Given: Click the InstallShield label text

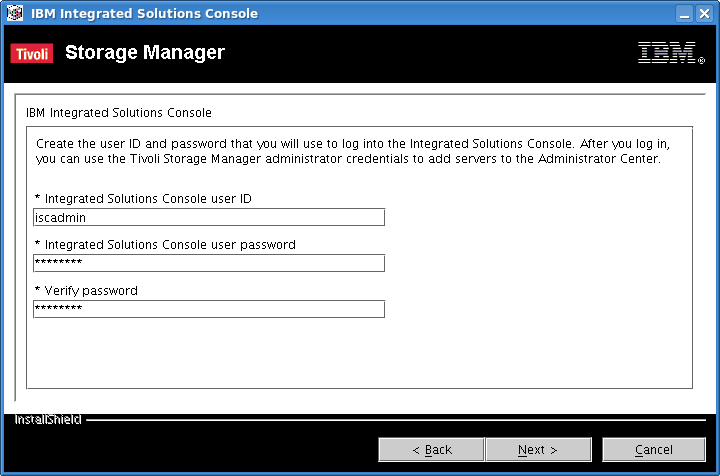Looking at the screenshot, I should tap(48, 420).
